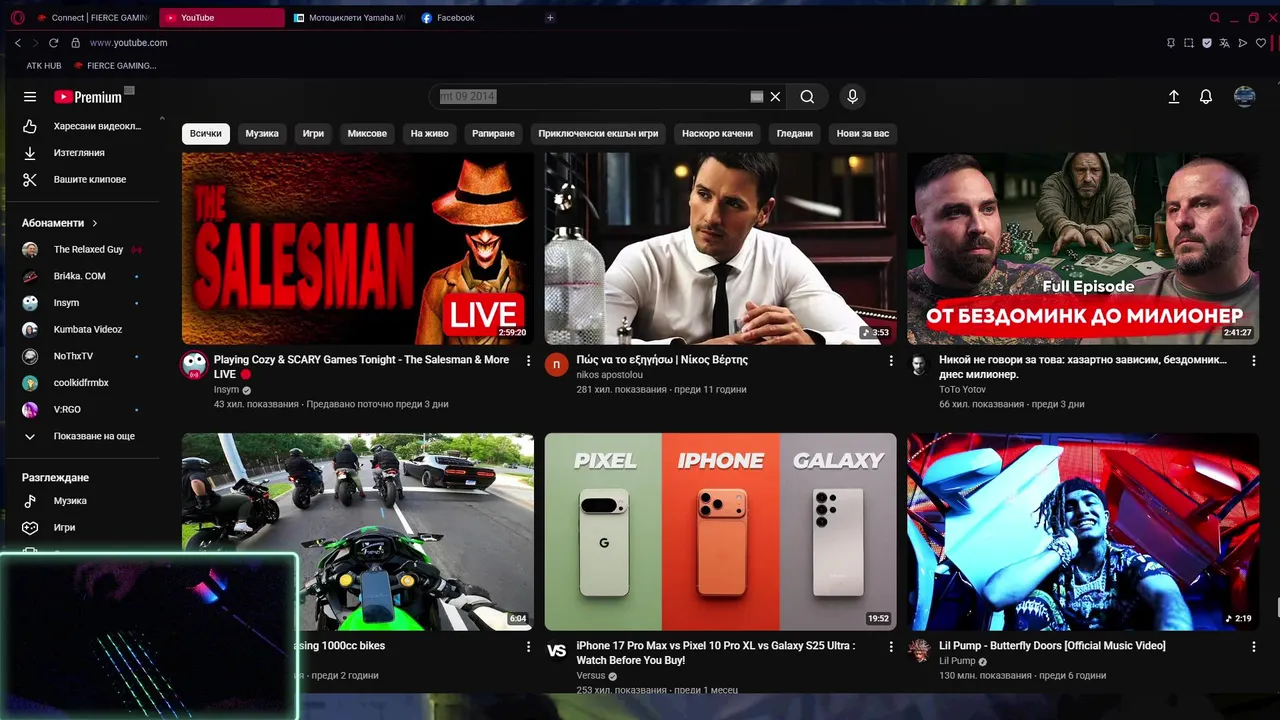
Task: Go back using the browser back arrow
Action: (x=18, y=43)
